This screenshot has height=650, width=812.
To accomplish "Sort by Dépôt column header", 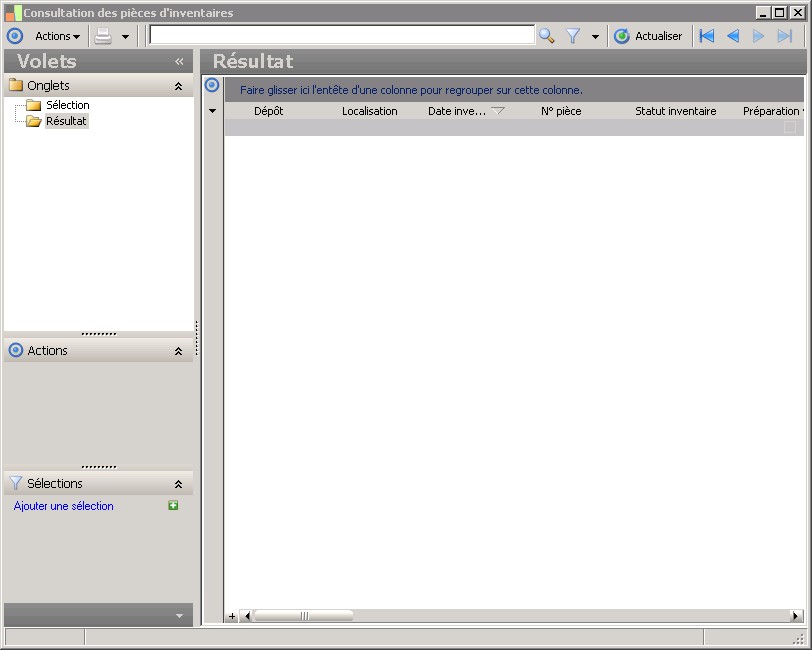I will (268, 111).
